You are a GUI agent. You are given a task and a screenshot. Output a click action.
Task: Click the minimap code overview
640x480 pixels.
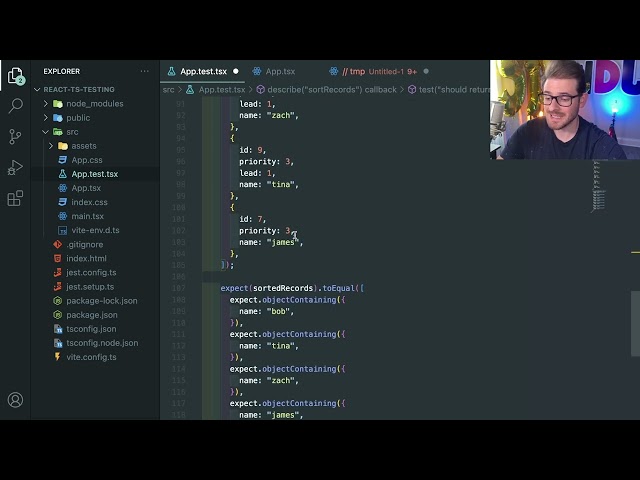pyautogui.click(x=598, y=187)
